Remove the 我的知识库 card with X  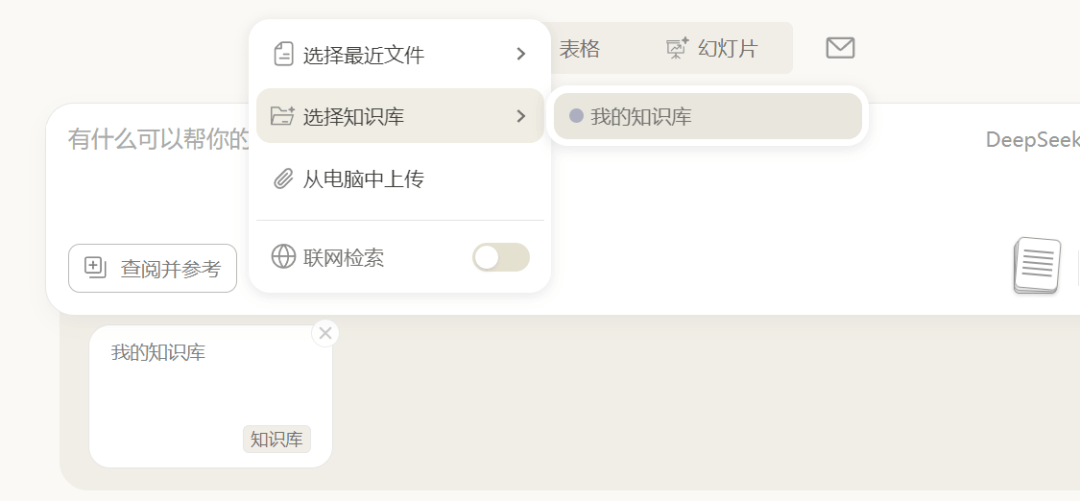(x=325, y=333)
